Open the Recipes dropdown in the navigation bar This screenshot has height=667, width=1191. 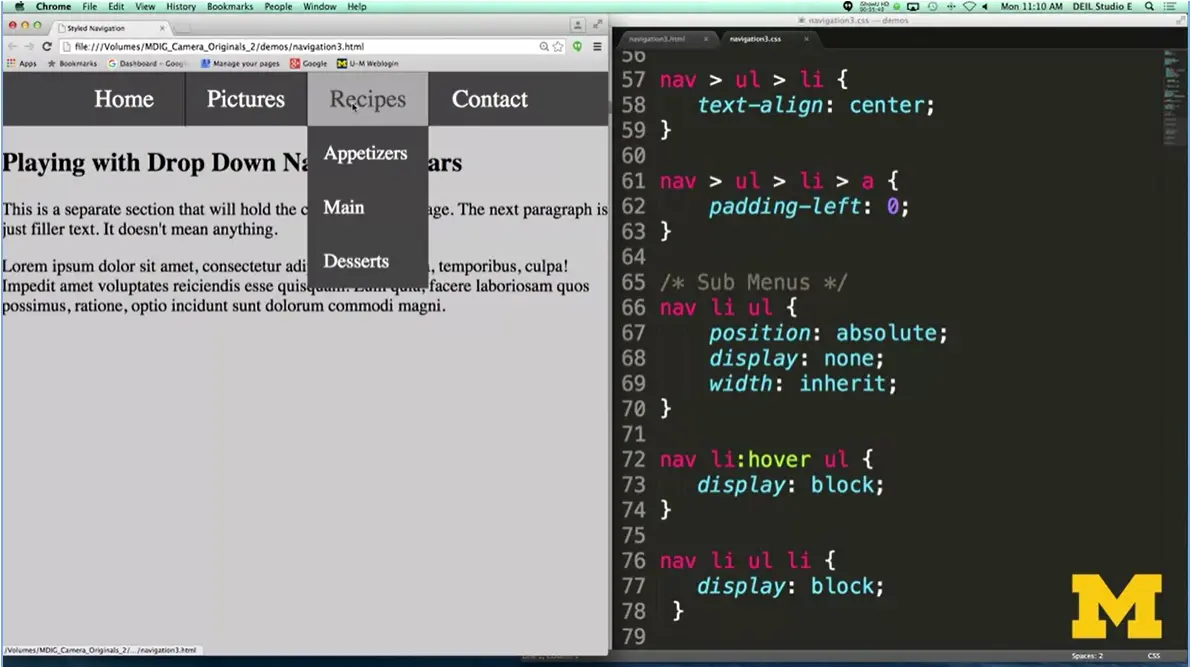point(367,99)
